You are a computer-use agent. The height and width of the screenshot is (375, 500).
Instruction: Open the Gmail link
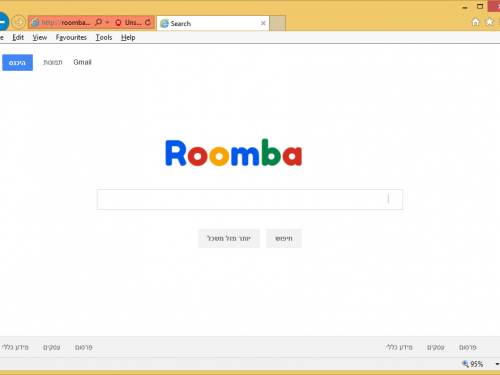(82, 62)
